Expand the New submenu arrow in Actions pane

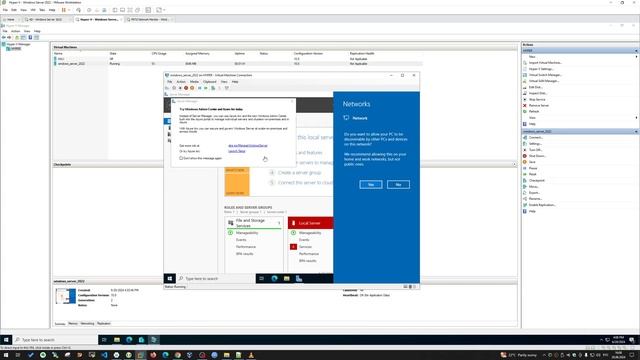[636, 57]
